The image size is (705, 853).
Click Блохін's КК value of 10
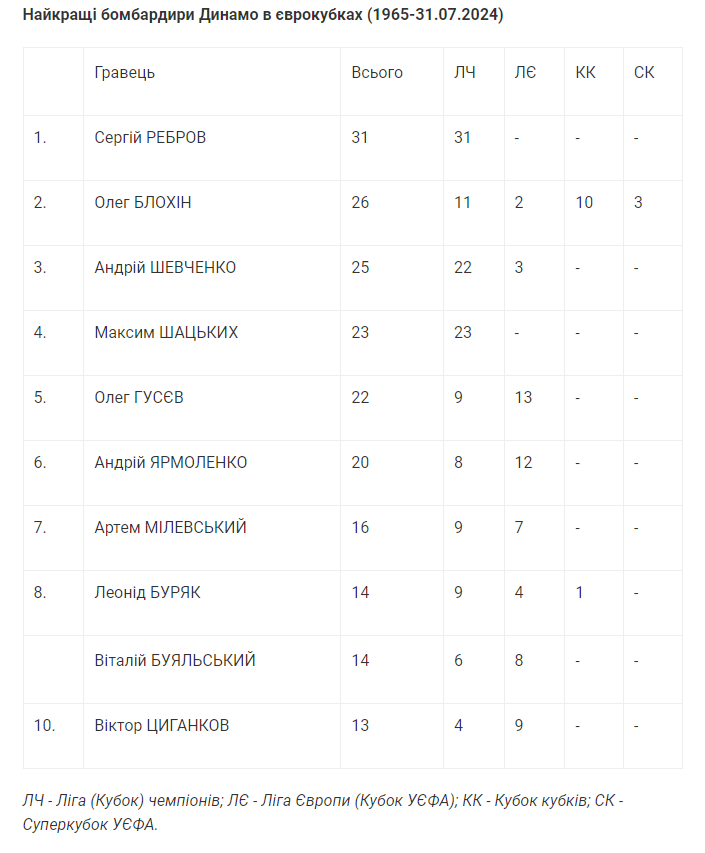coord(584,203)
